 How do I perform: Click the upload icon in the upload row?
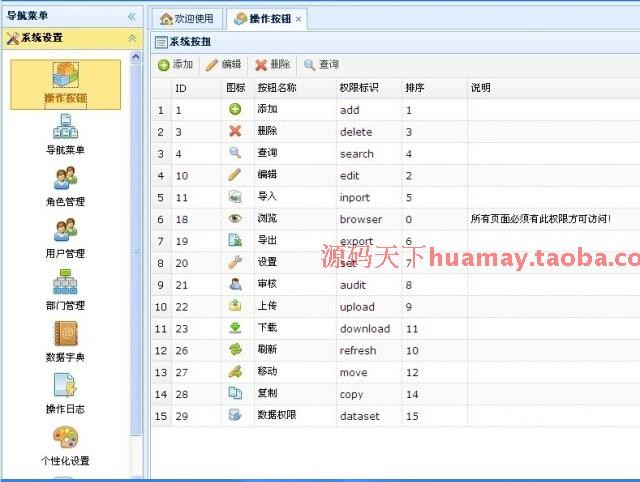pos(235,306)
